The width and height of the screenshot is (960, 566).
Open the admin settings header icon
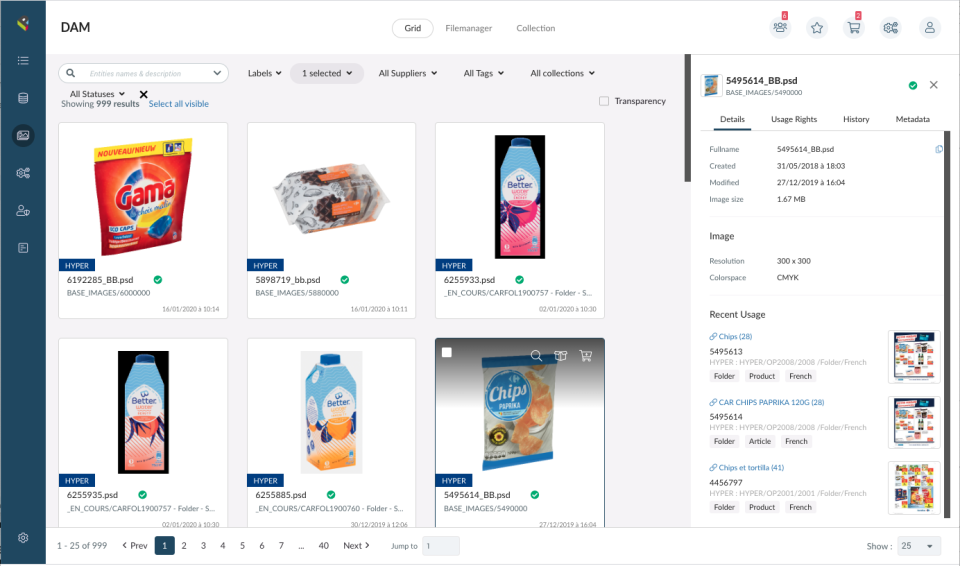890,28
